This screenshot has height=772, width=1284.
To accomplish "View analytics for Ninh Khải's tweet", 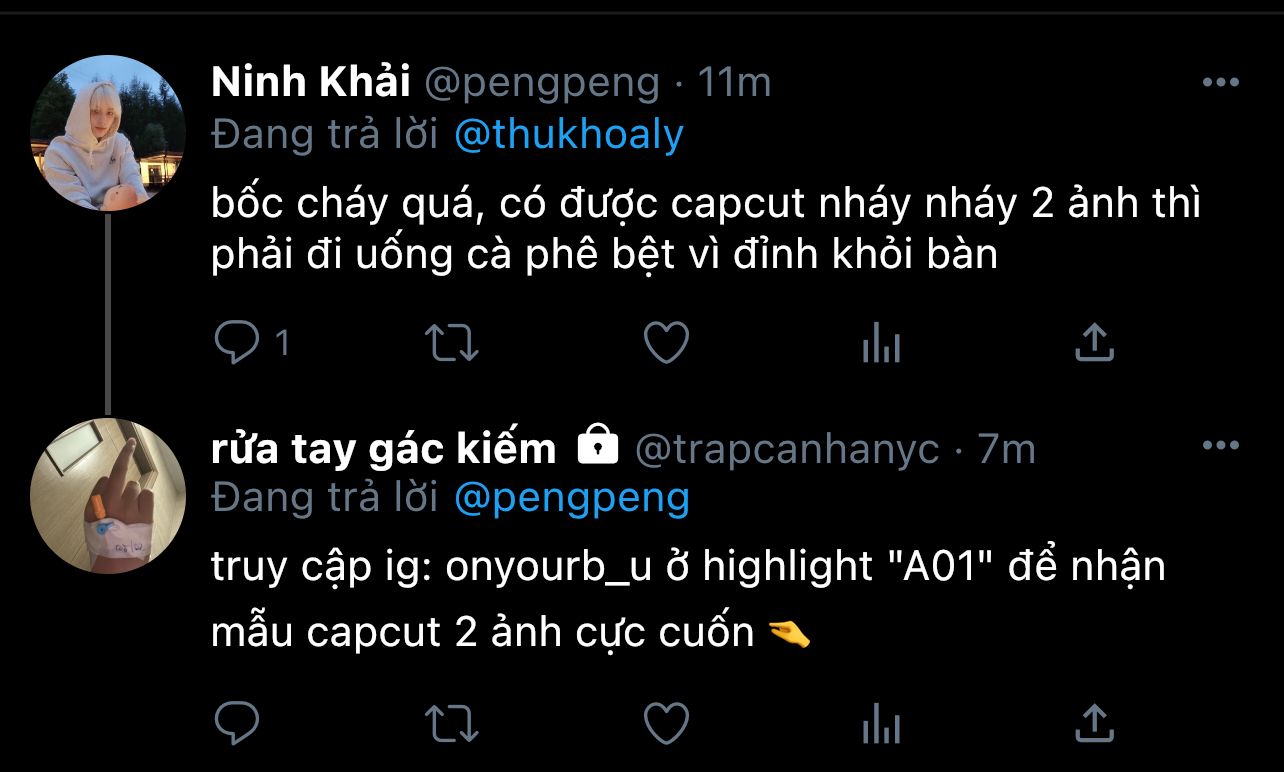I will 881,344.
